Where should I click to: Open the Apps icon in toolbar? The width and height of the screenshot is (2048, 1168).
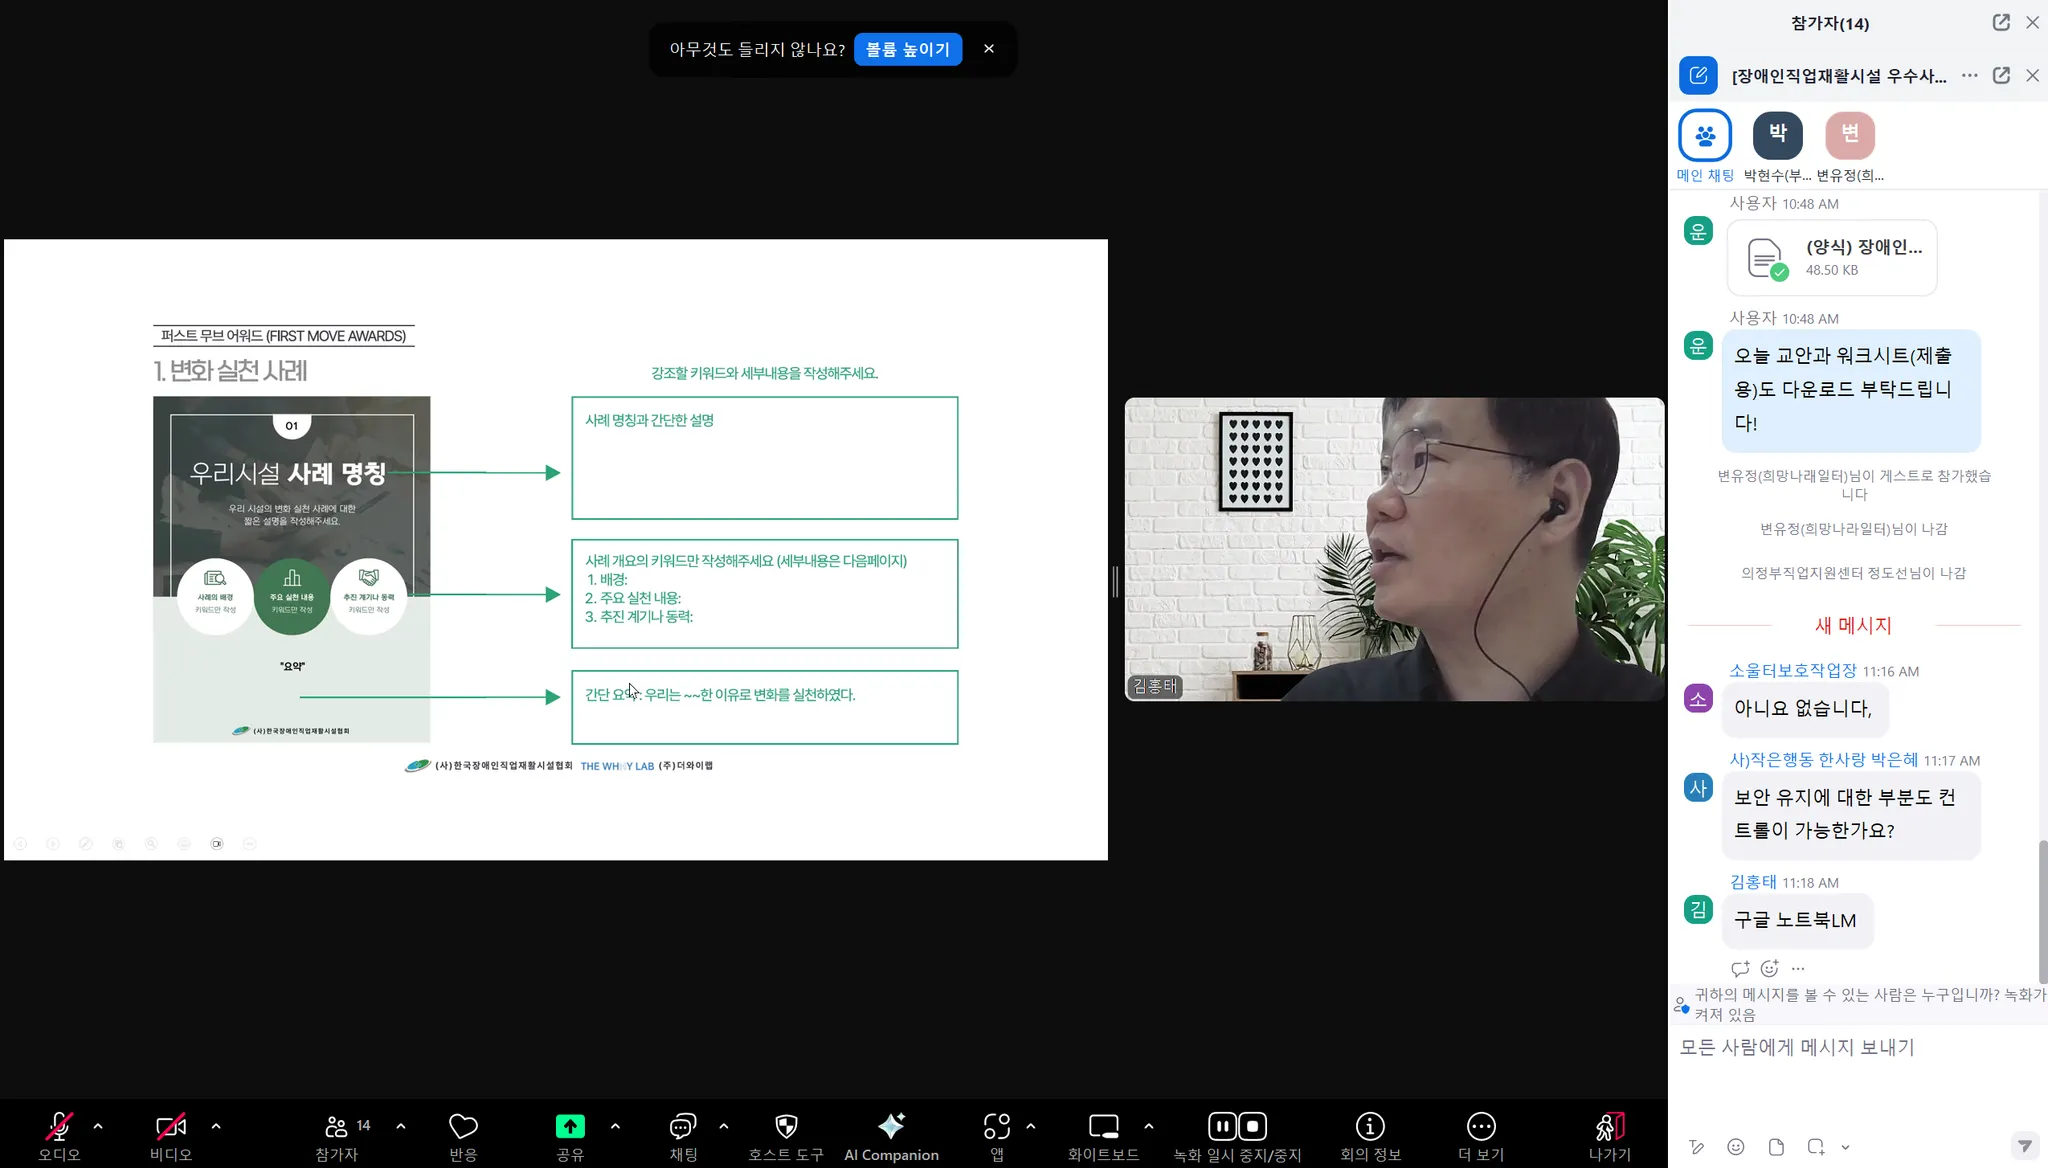point(996,1127)
